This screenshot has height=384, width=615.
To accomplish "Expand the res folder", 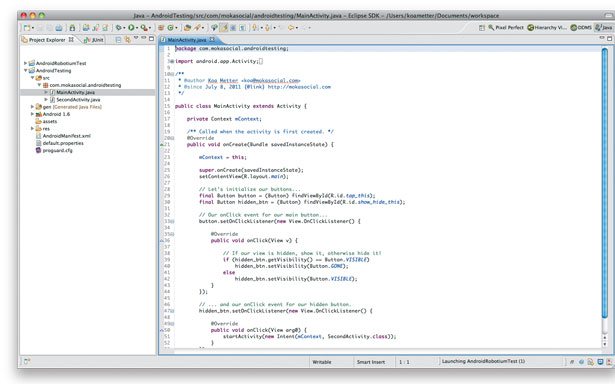I will point(33,129).
